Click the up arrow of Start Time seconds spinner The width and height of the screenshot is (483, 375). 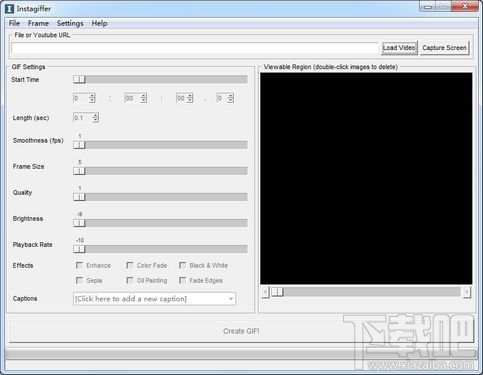tap(190, 96)
